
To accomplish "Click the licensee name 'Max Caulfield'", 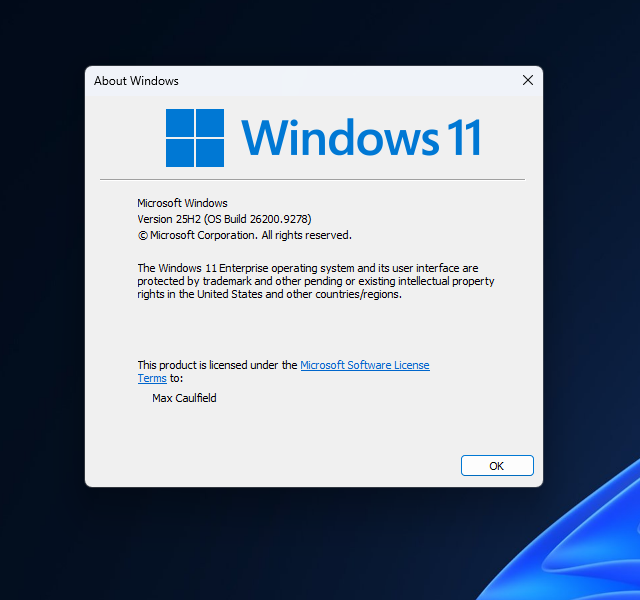I will tap(184, 398).
